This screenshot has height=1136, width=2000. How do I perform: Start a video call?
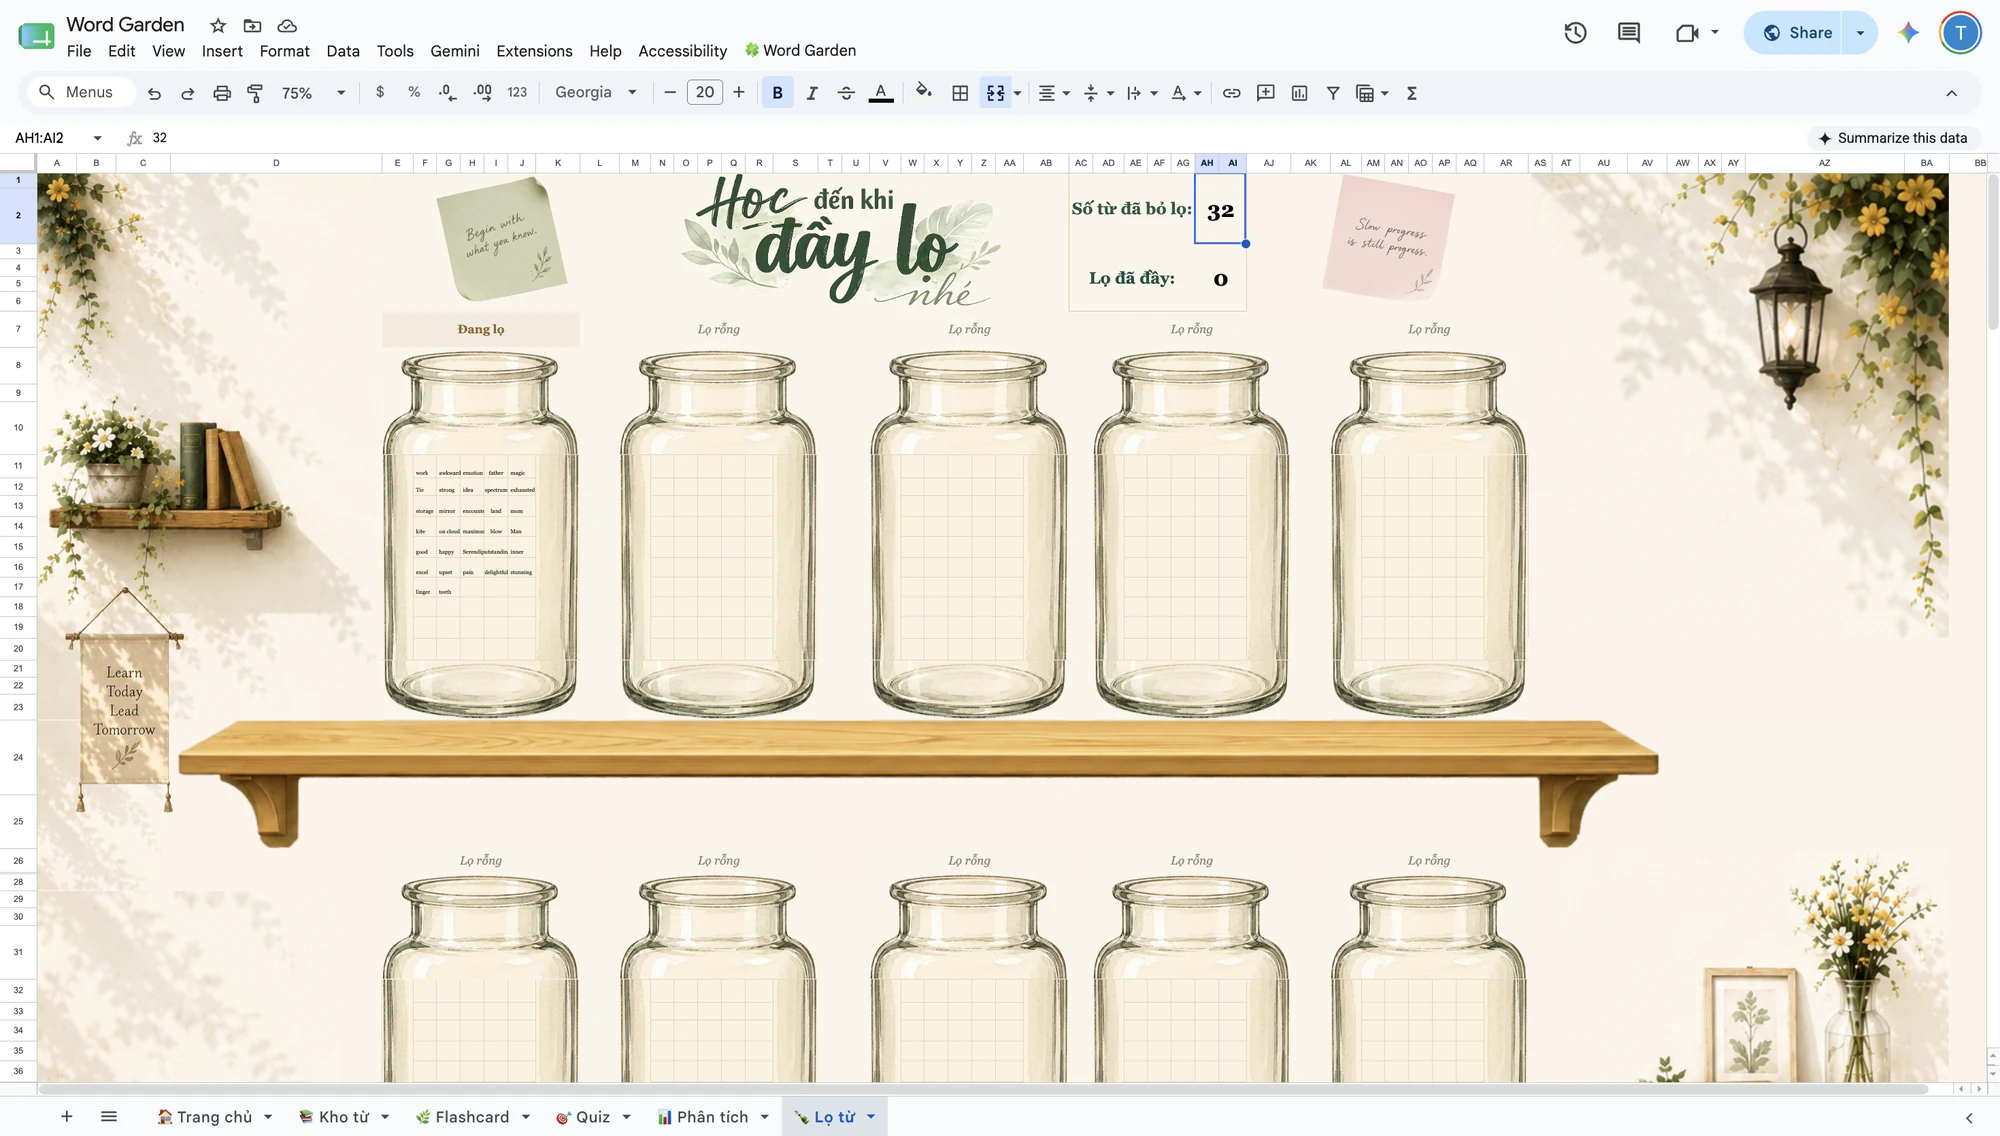click(x=1687, y=33)
